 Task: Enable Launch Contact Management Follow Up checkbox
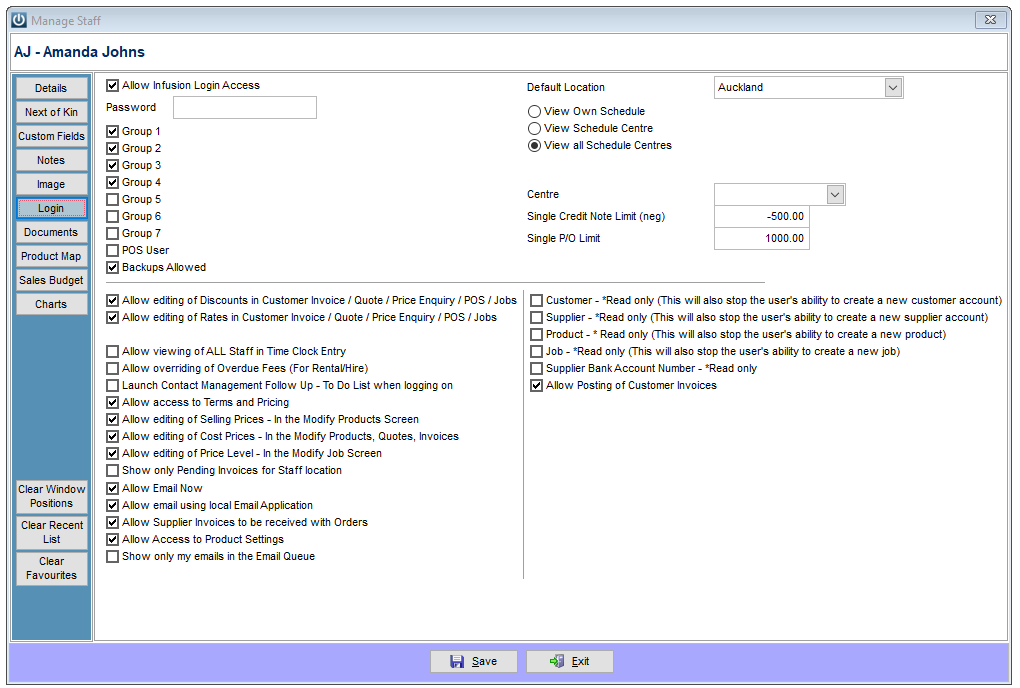pos(113,386)
